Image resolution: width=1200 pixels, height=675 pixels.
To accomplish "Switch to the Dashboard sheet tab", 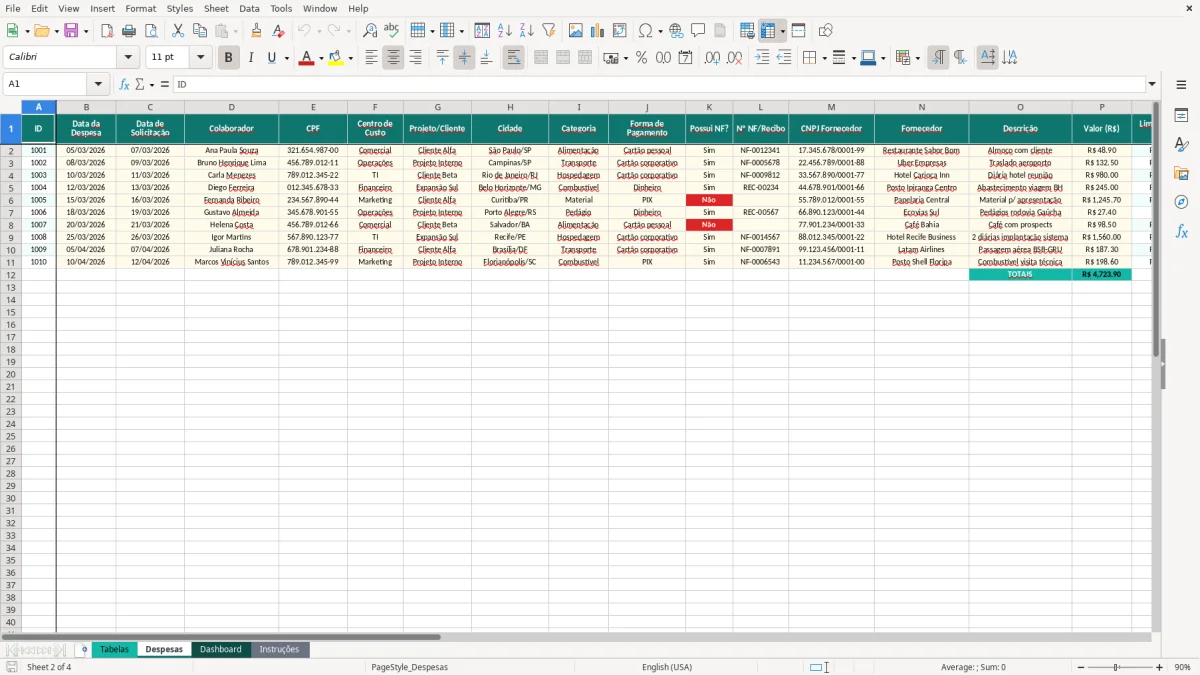I will click(220, 649).
